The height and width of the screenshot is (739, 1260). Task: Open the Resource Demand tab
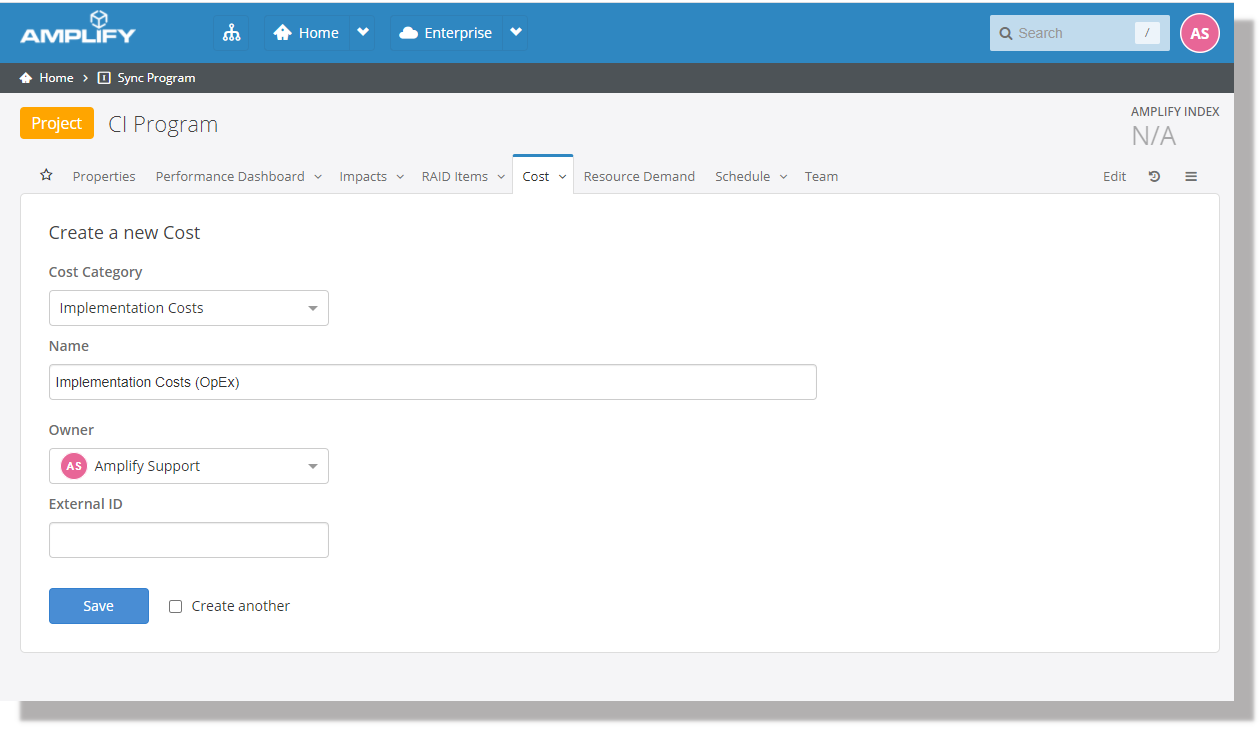pos(639,176)
